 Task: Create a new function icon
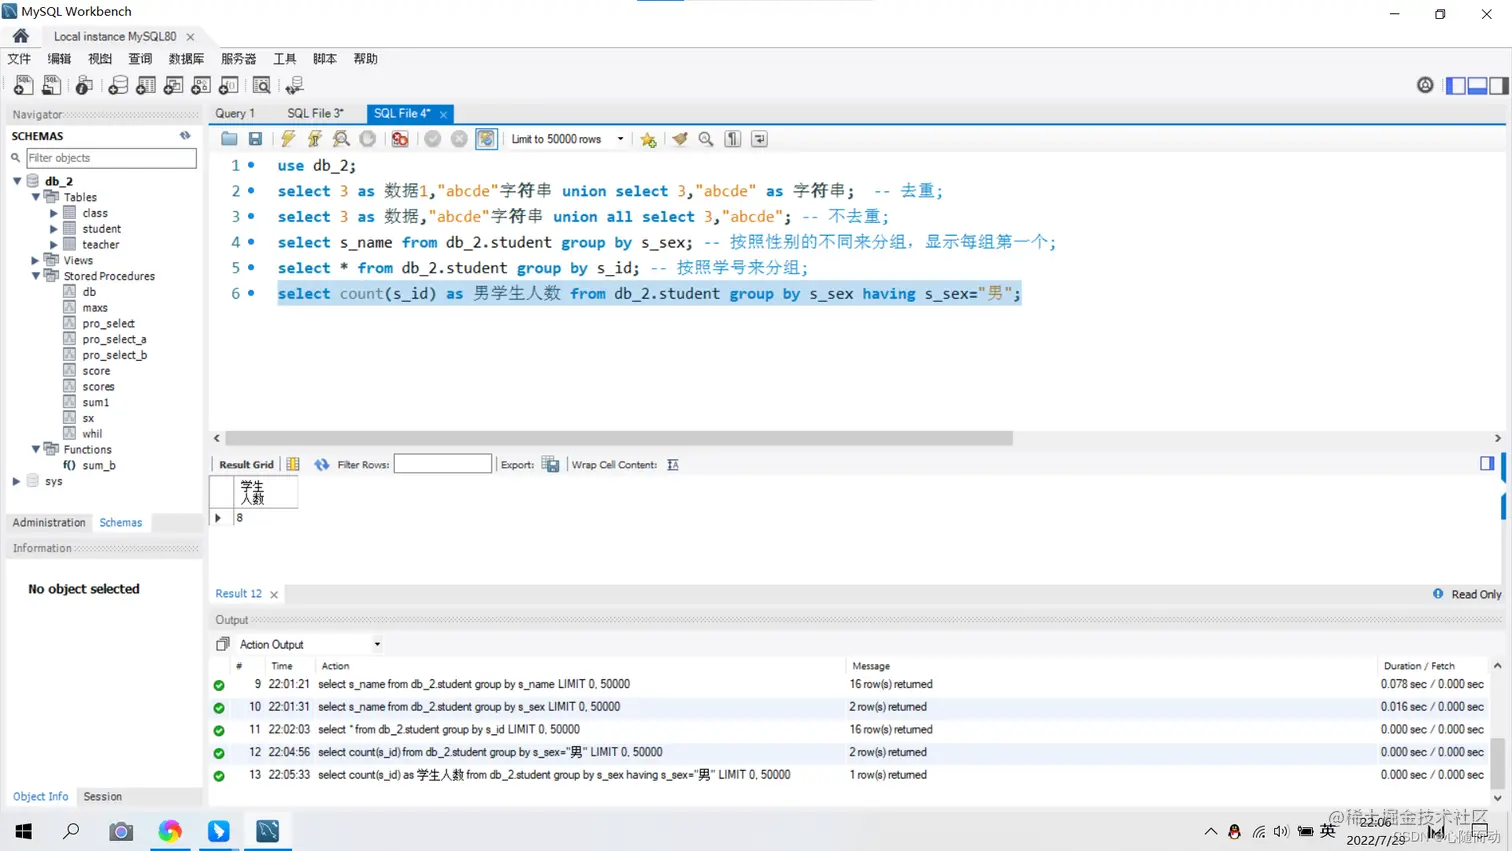pos(229,86)
